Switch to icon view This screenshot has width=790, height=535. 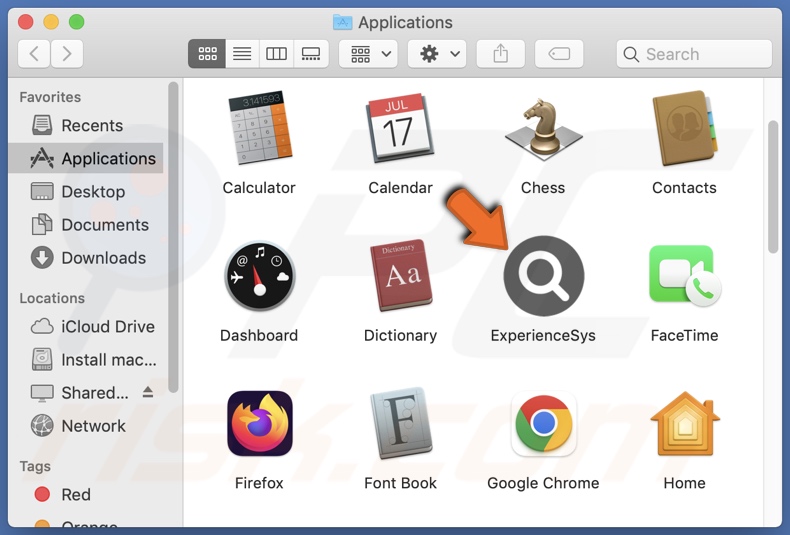[x=207, y=53]
